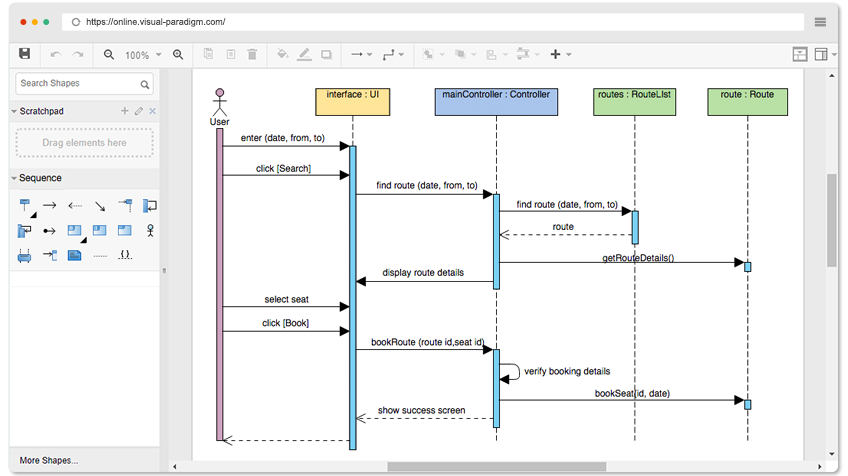This screenshot has height=476, width=848.
Task: Click the scroll right arrow
Action: (819, 466)
